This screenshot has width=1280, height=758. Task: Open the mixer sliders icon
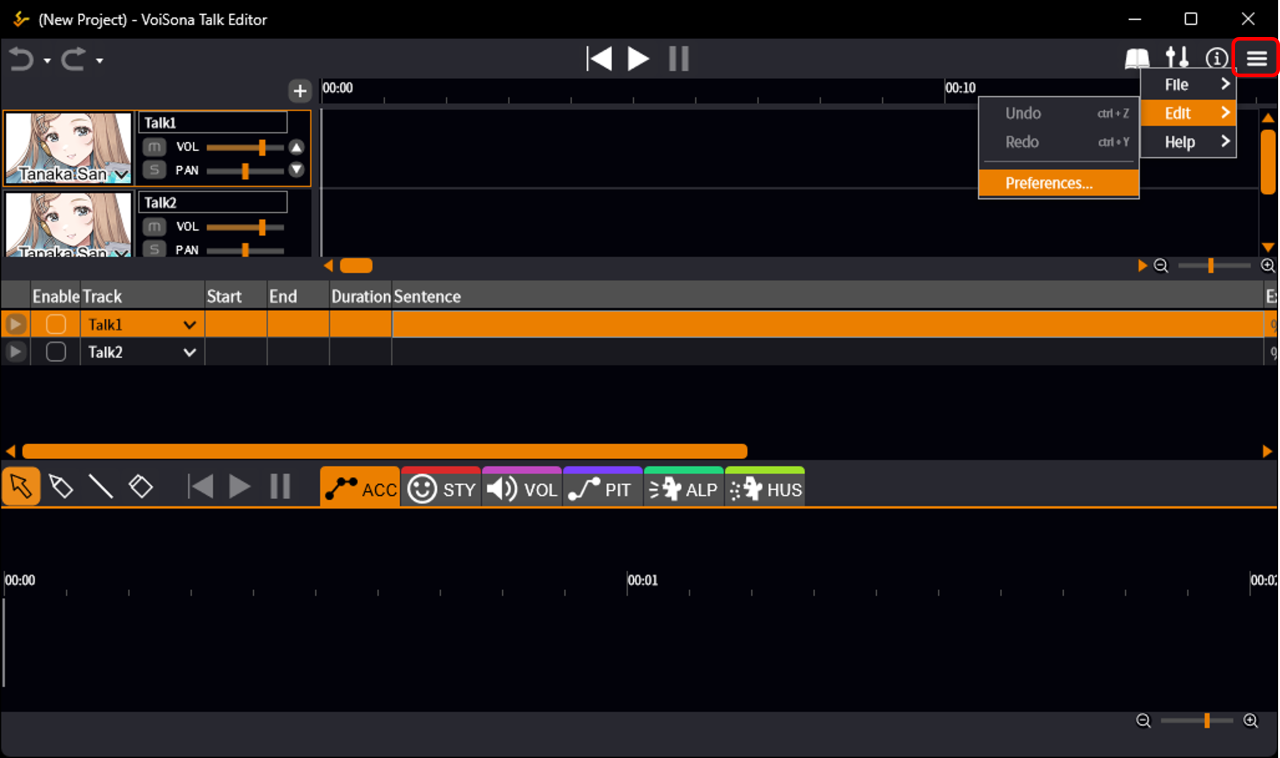[x=1178, y=59]
